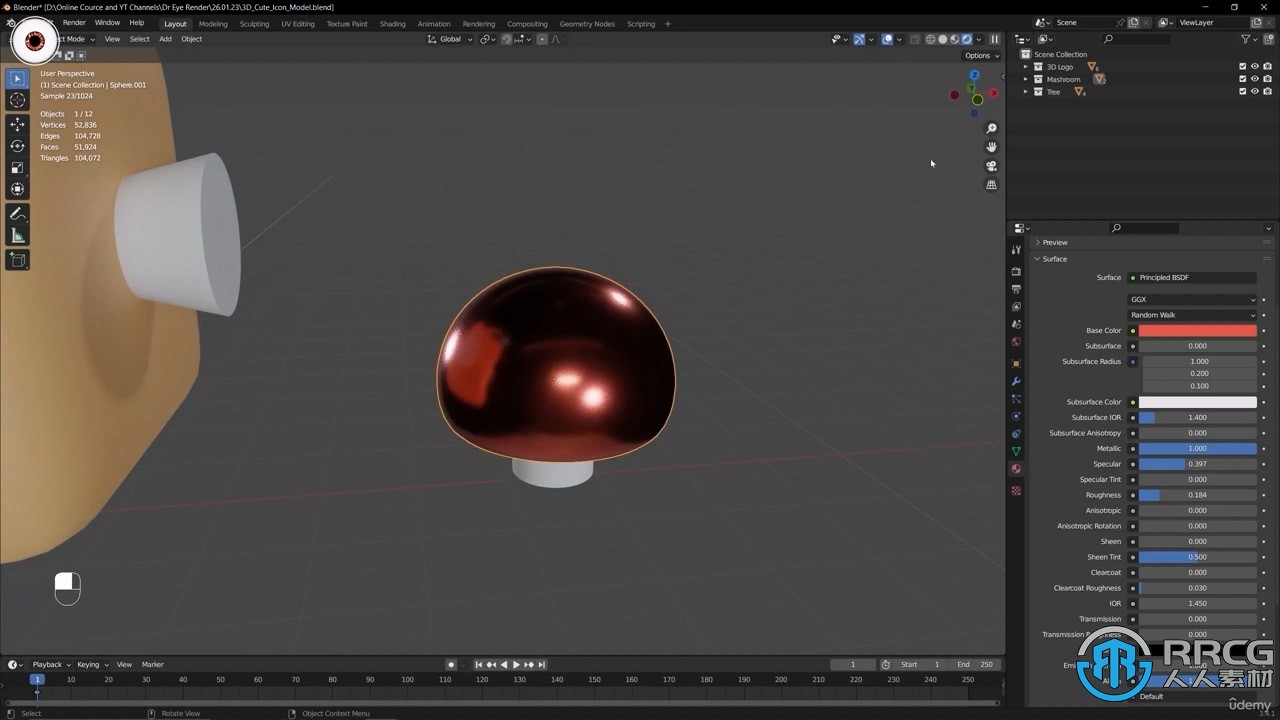Screen dimensions: 1280x720
Task: Open the Render properties tab
Action: (1016, 271)
